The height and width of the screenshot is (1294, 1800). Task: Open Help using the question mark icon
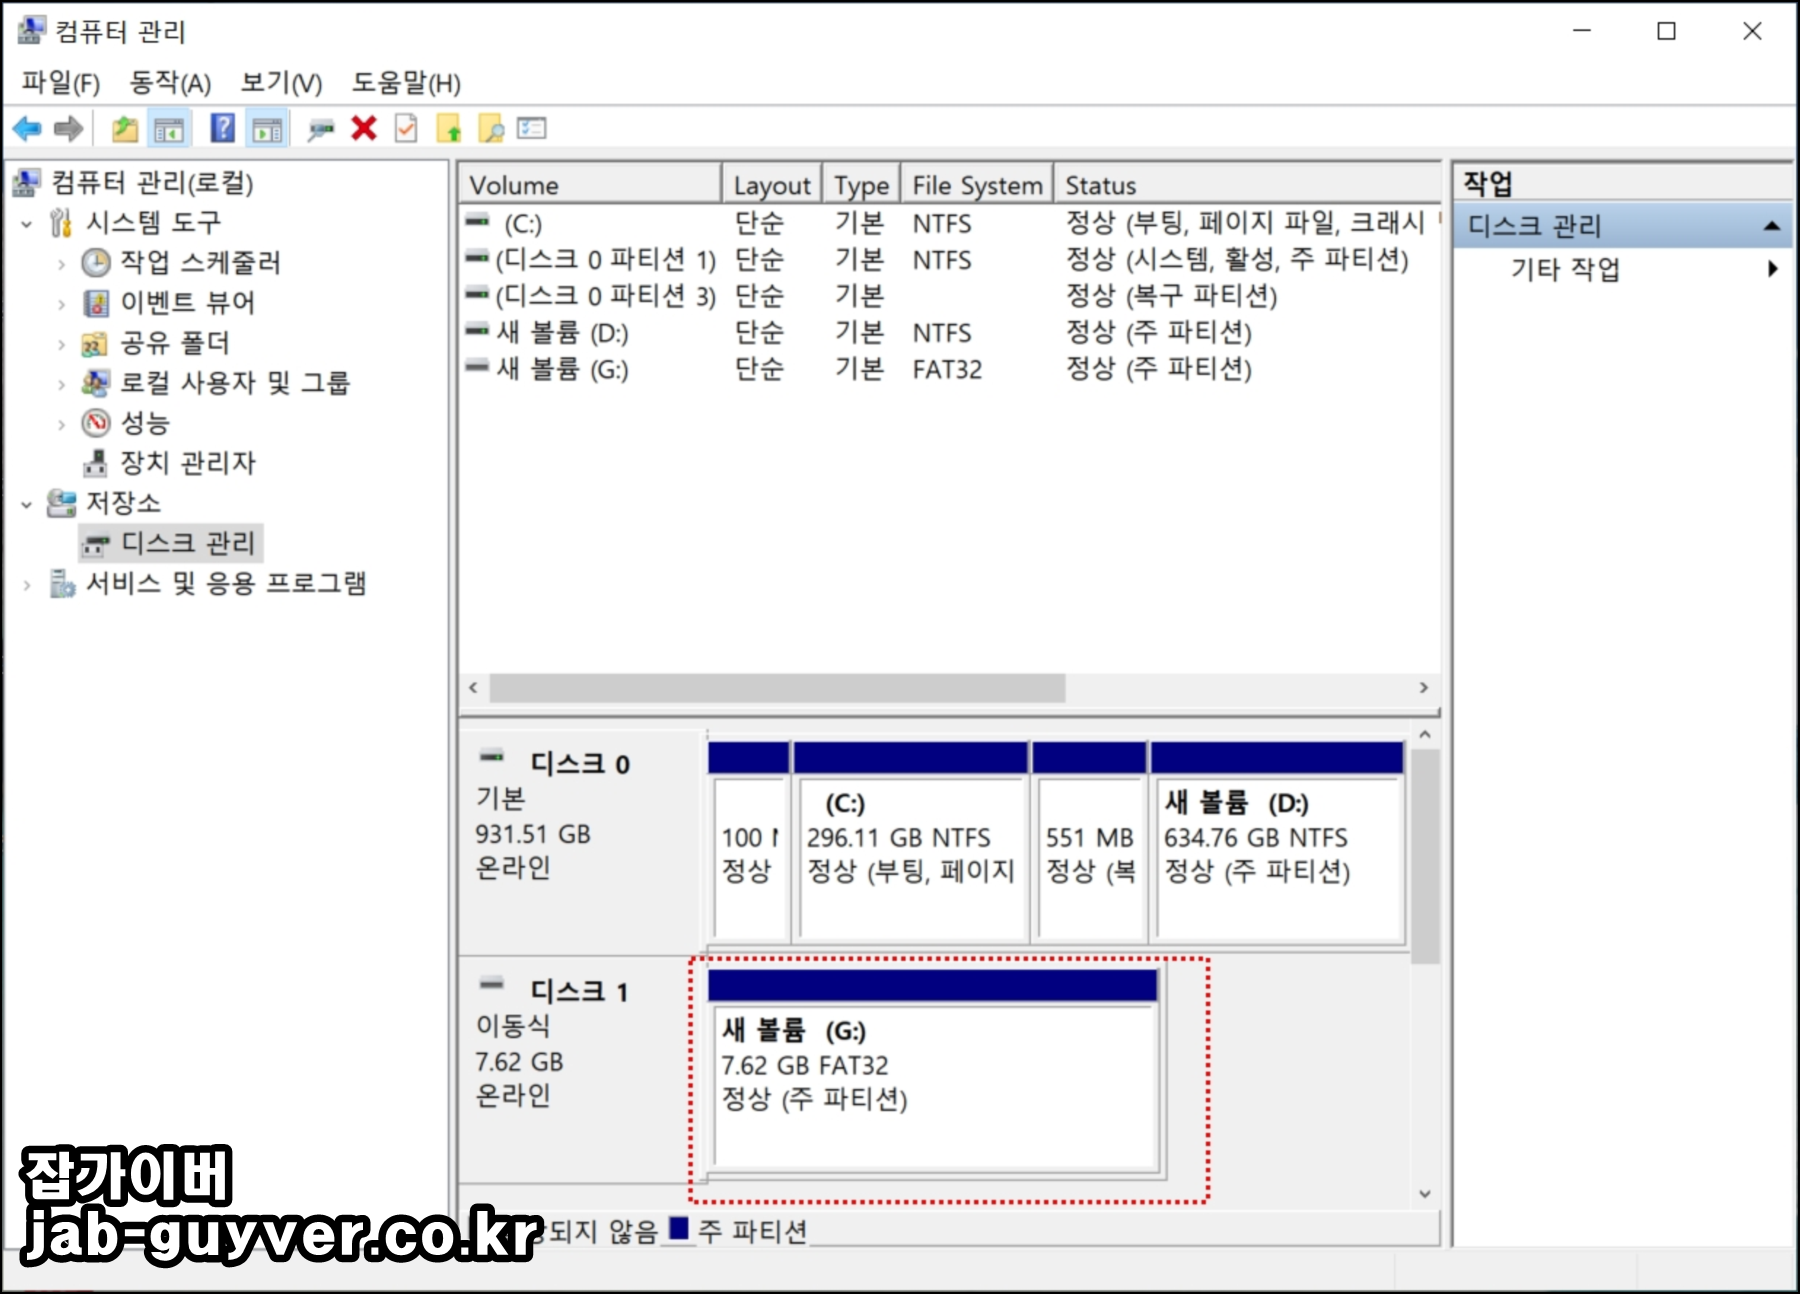click(x=220, y=128)
